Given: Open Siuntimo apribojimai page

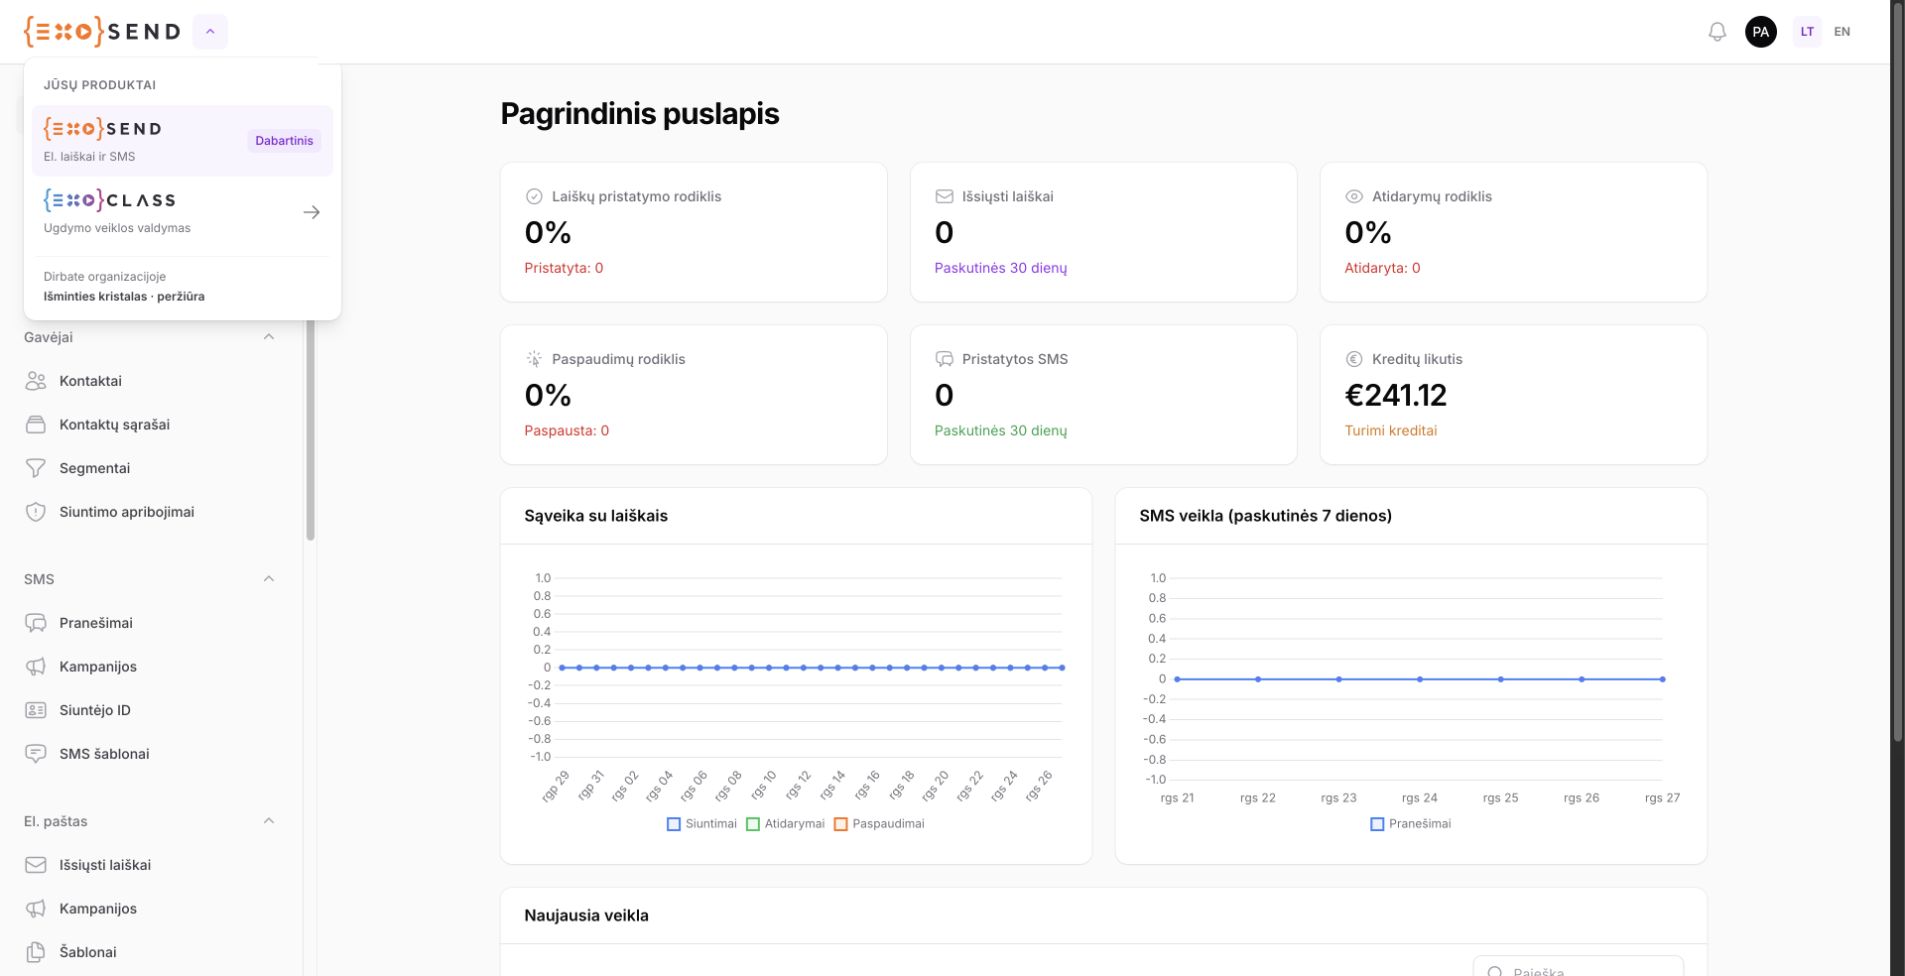Looking at the screenshot, I should click(150, 512).
